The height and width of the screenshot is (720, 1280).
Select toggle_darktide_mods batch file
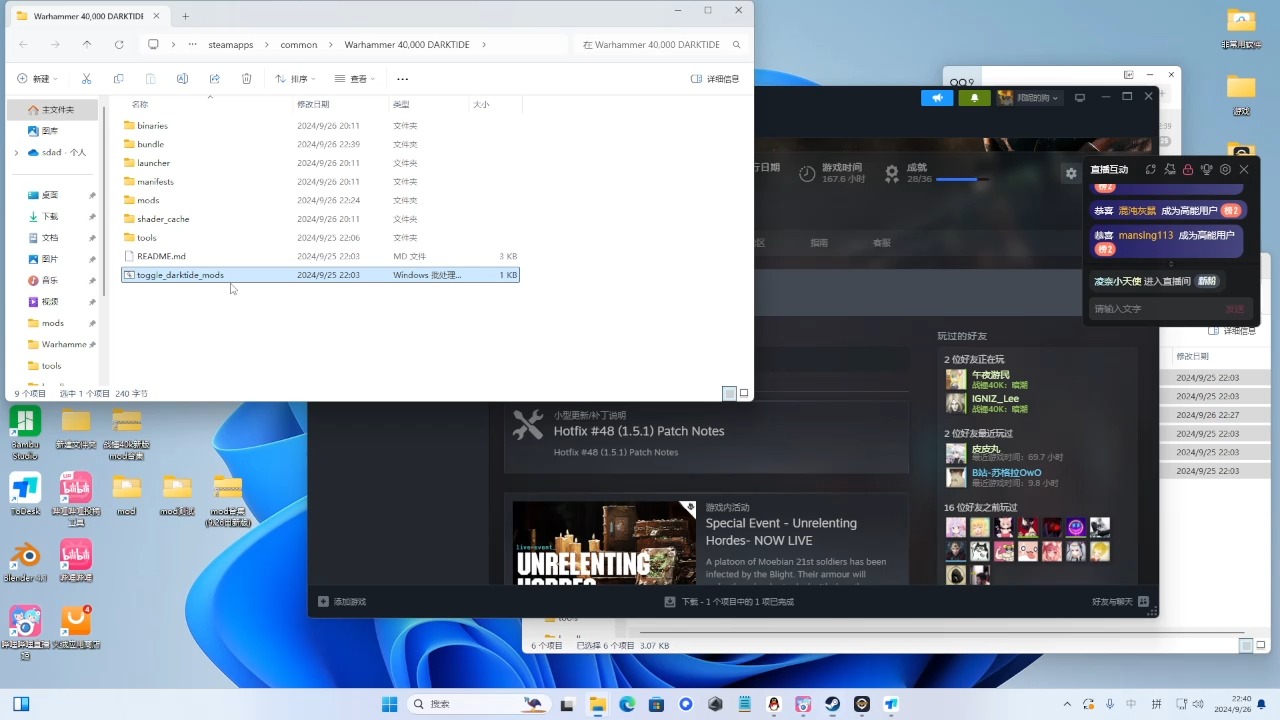[x=320, y=275]
